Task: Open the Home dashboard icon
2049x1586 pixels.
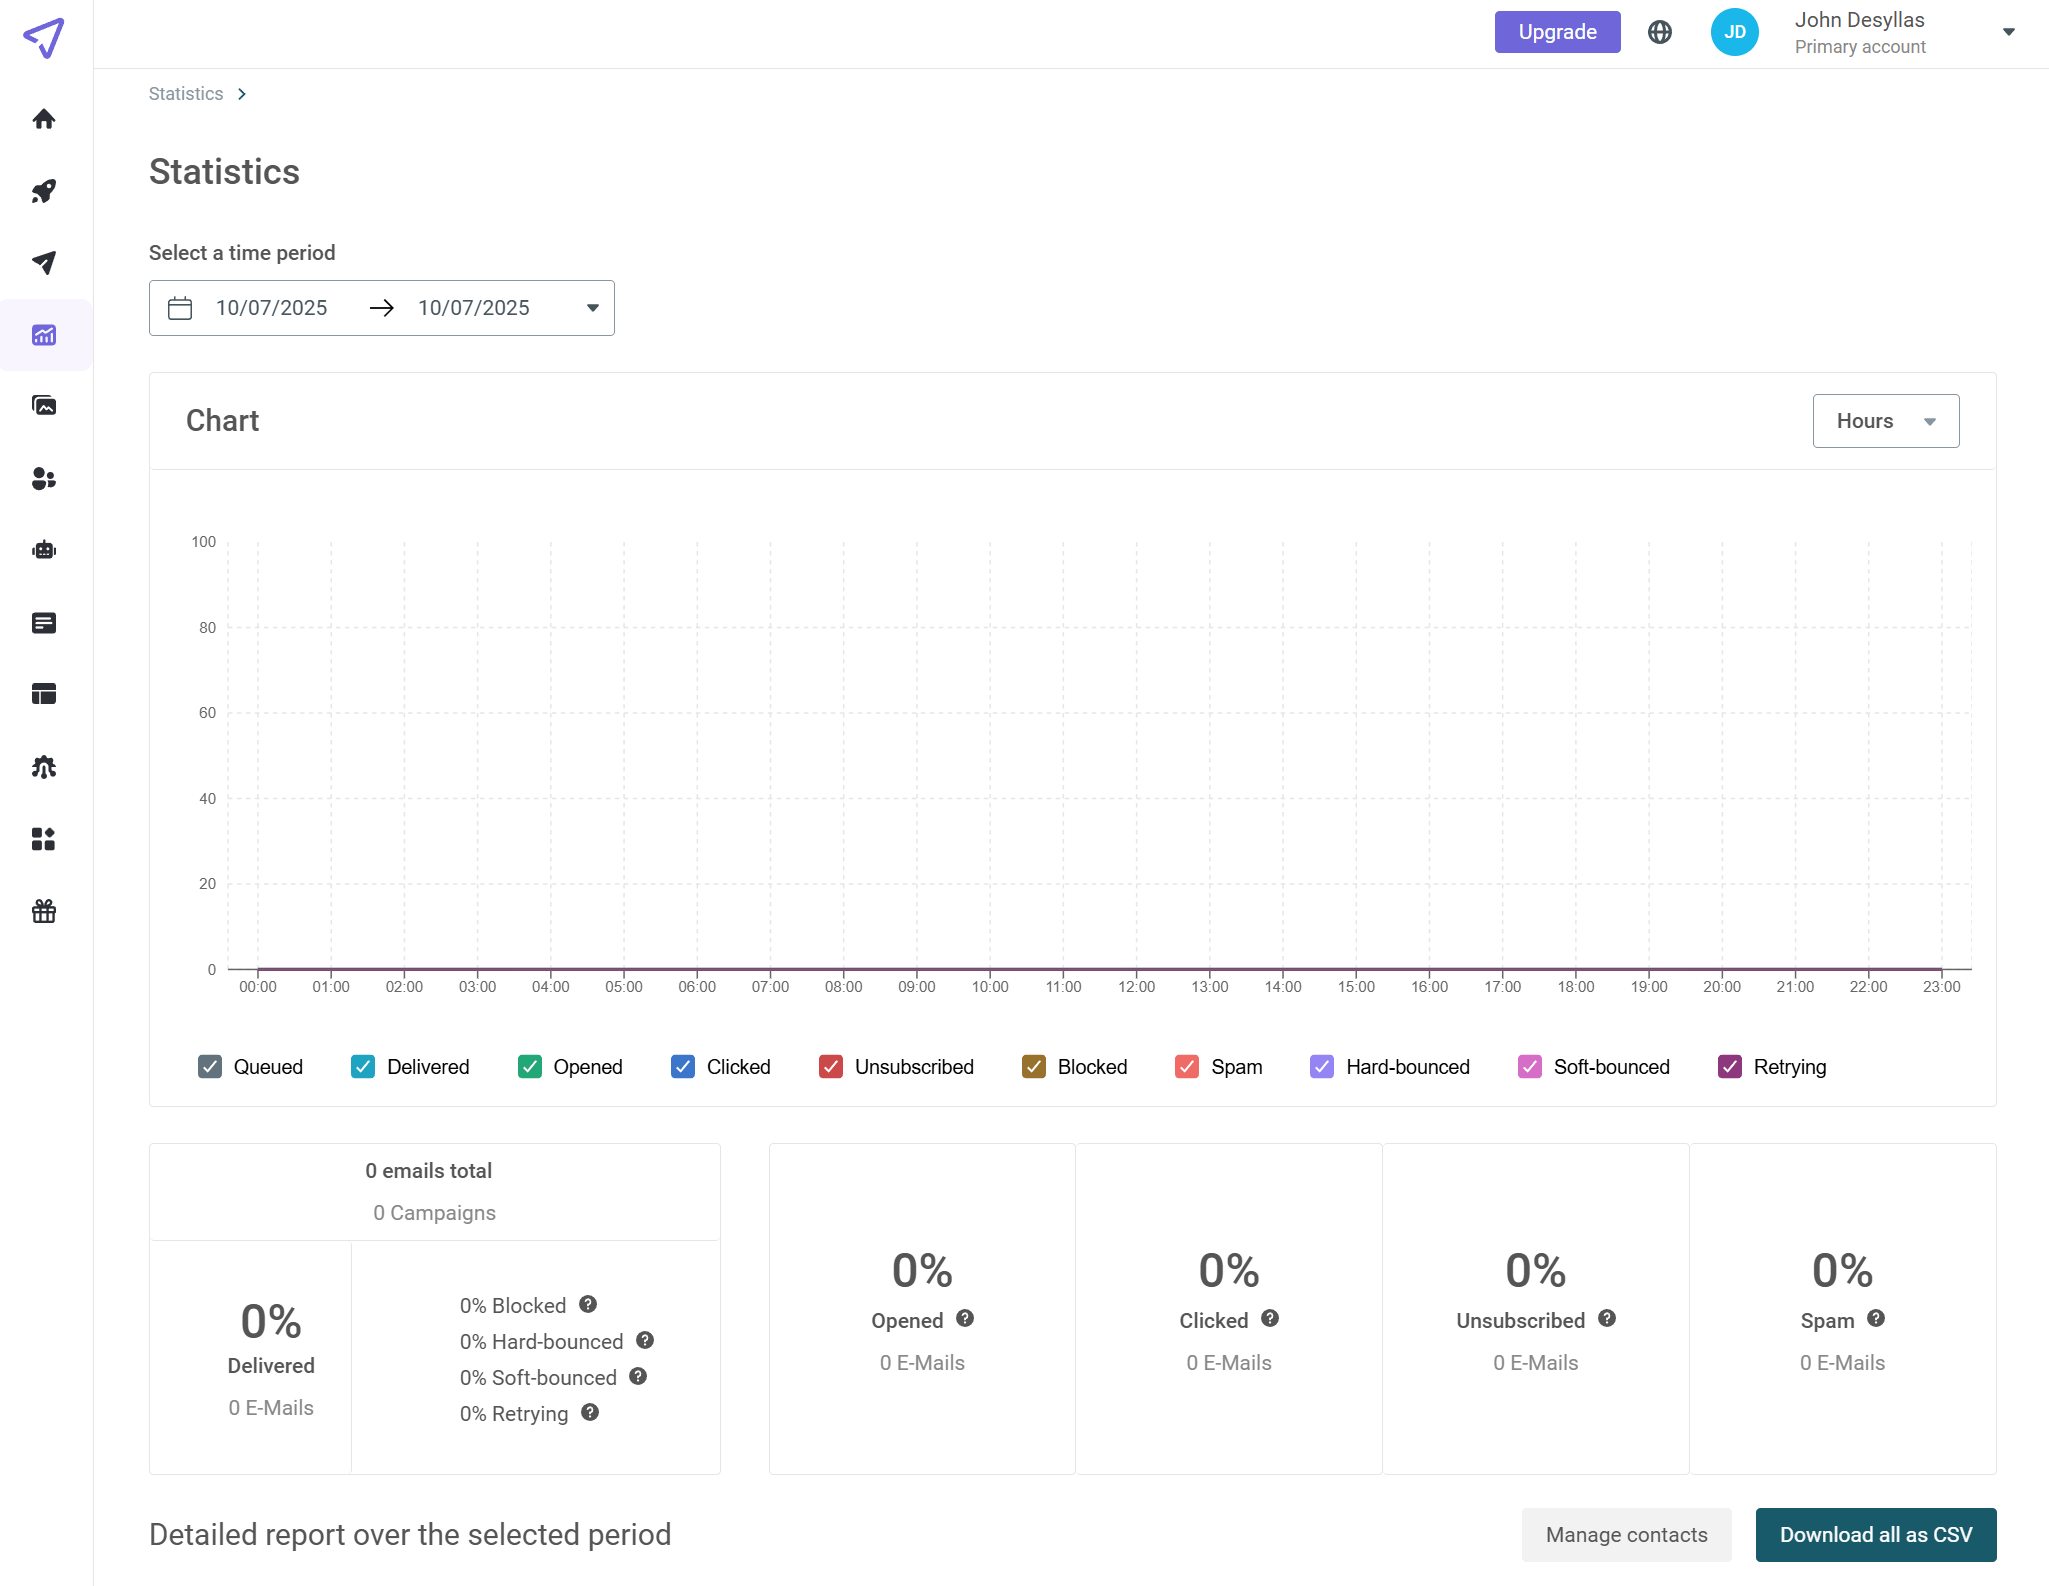Action: coord(44,118)
